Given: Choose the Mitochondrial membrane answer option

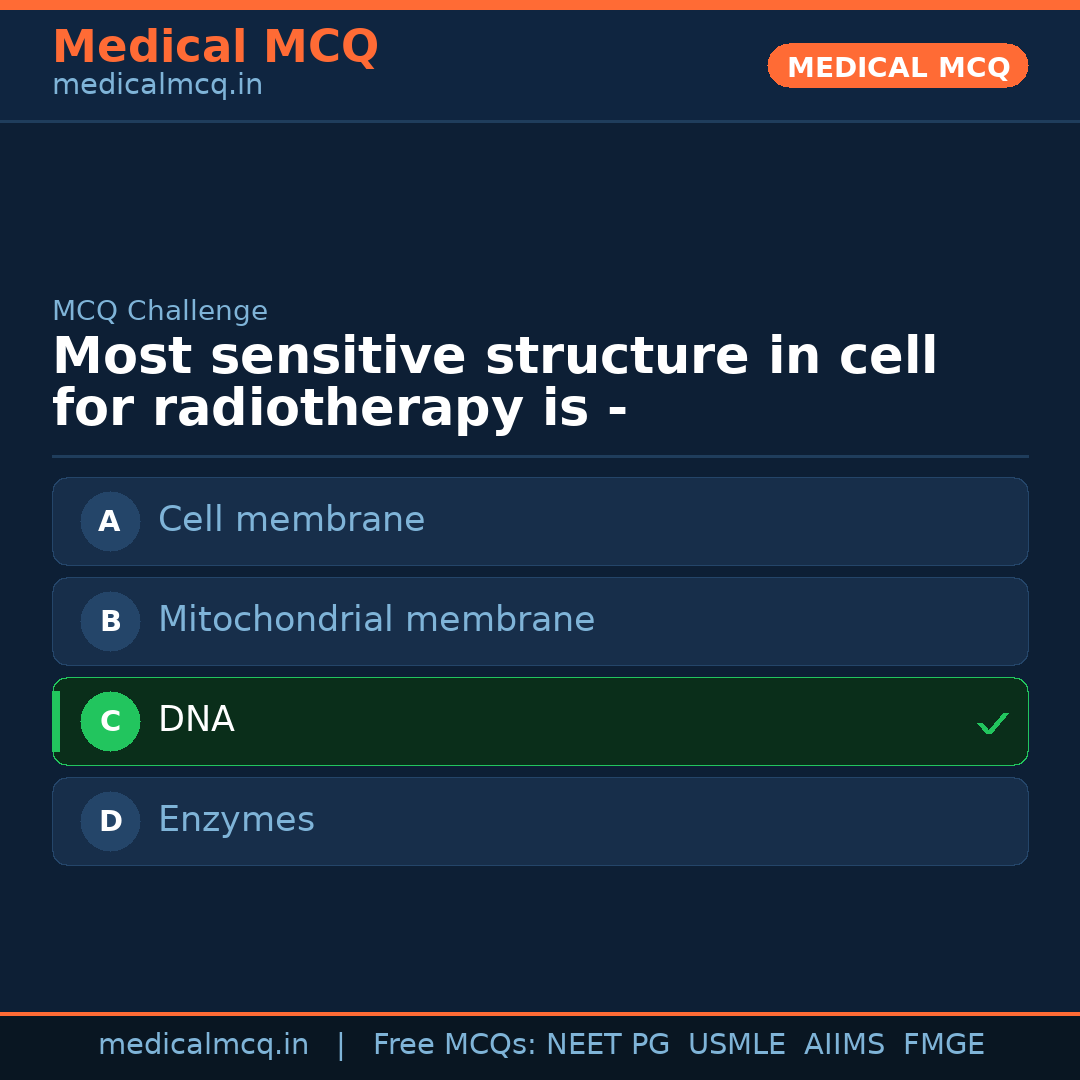Looking at the screenshot, I should [540, 621].
